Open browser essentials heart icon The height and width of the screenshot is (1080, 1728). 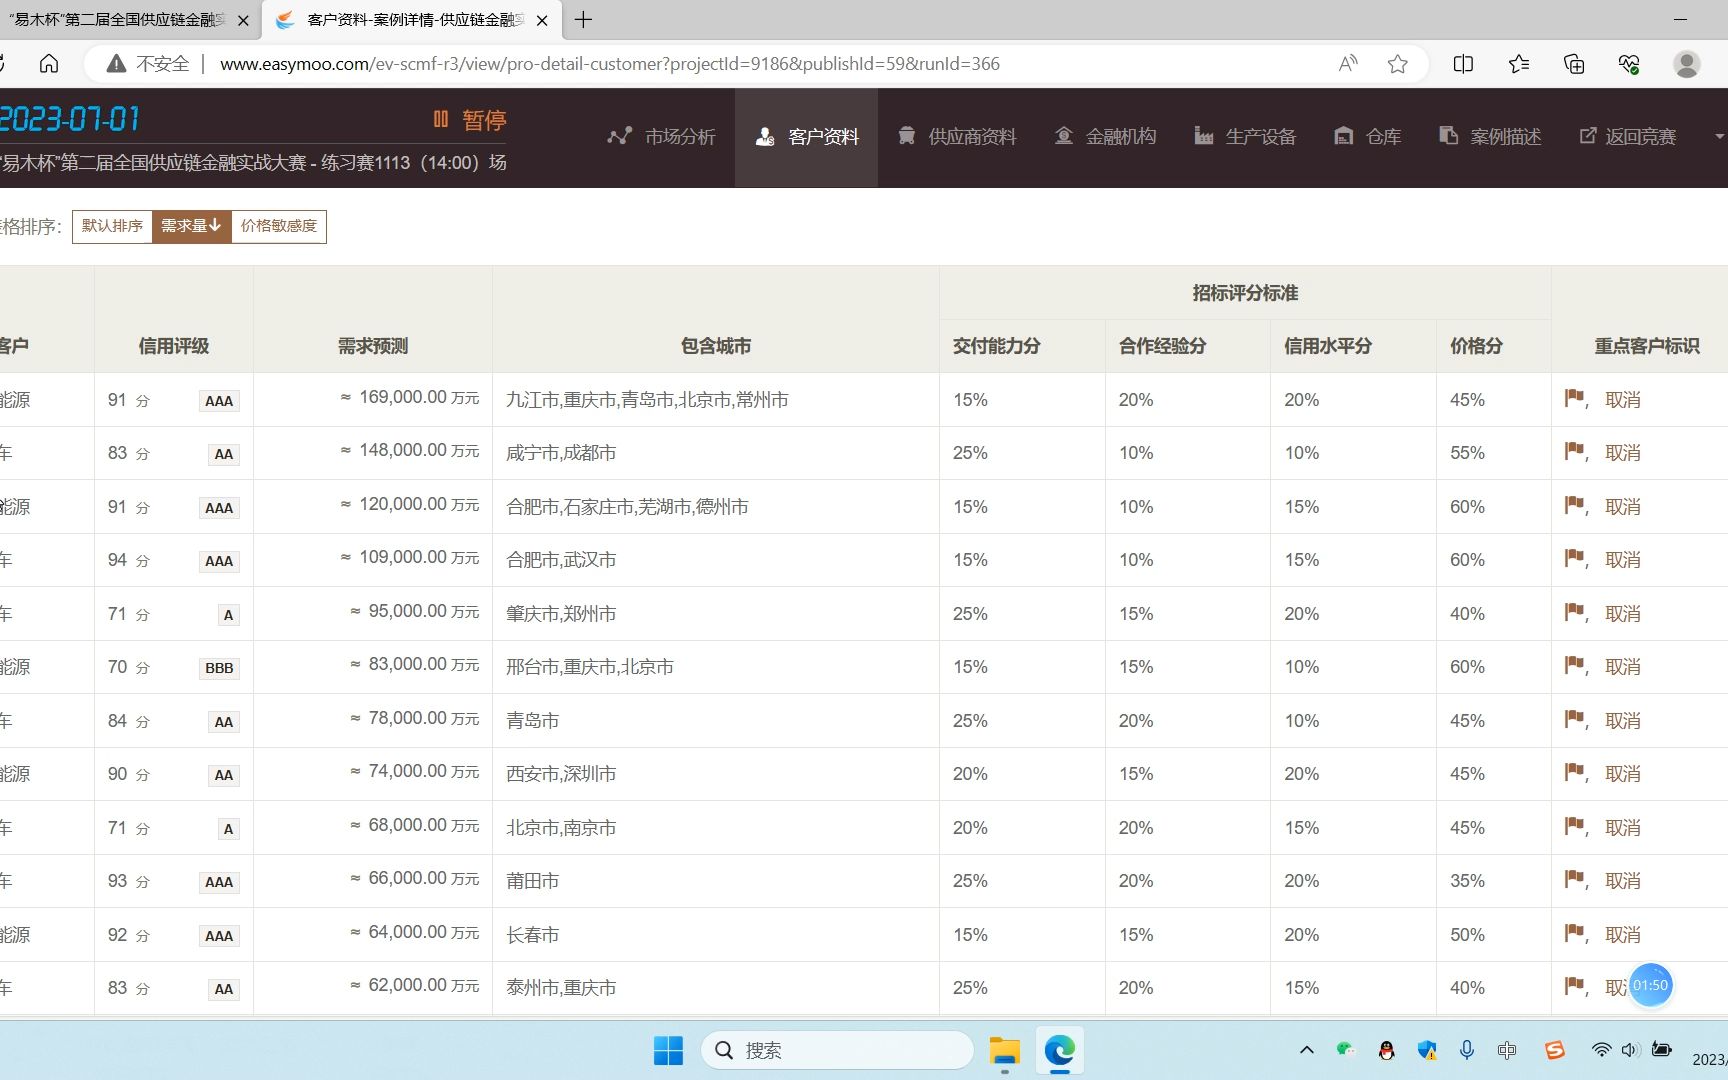1629,64
